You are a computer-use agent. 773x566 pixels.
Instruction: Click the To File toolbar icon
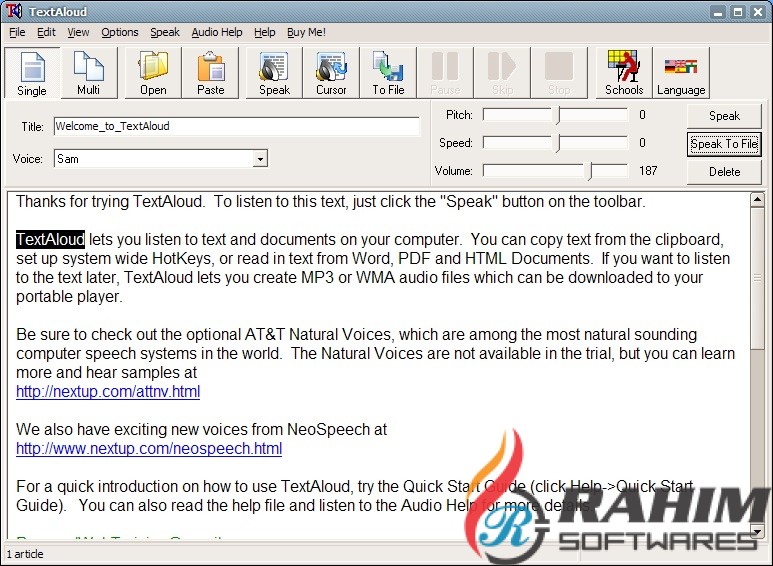(x=388, y=73)
